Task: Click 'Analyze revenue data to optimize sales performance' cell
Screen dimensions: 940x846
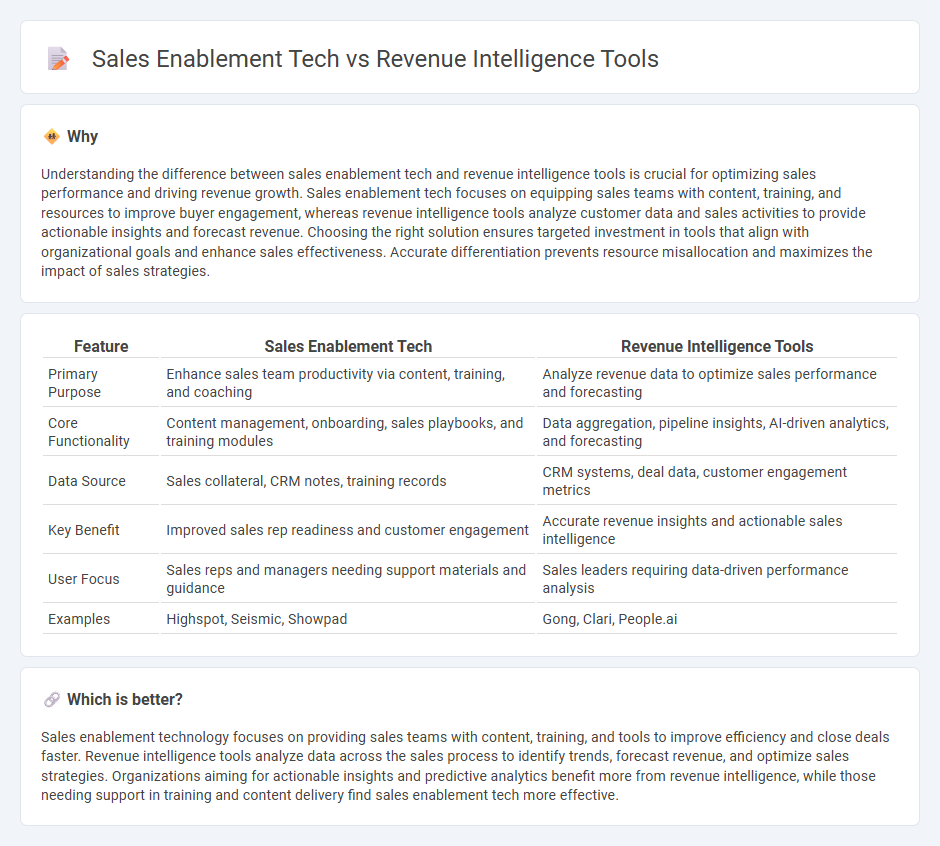Action: pyautogui.click(x=717, y=383)
